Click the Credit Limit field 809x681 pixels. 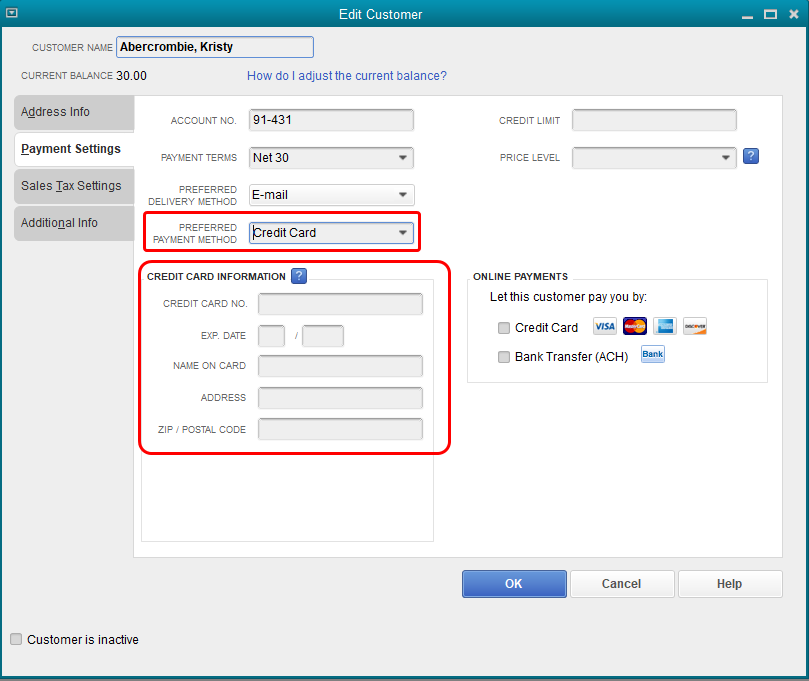(x=654, y=120)
